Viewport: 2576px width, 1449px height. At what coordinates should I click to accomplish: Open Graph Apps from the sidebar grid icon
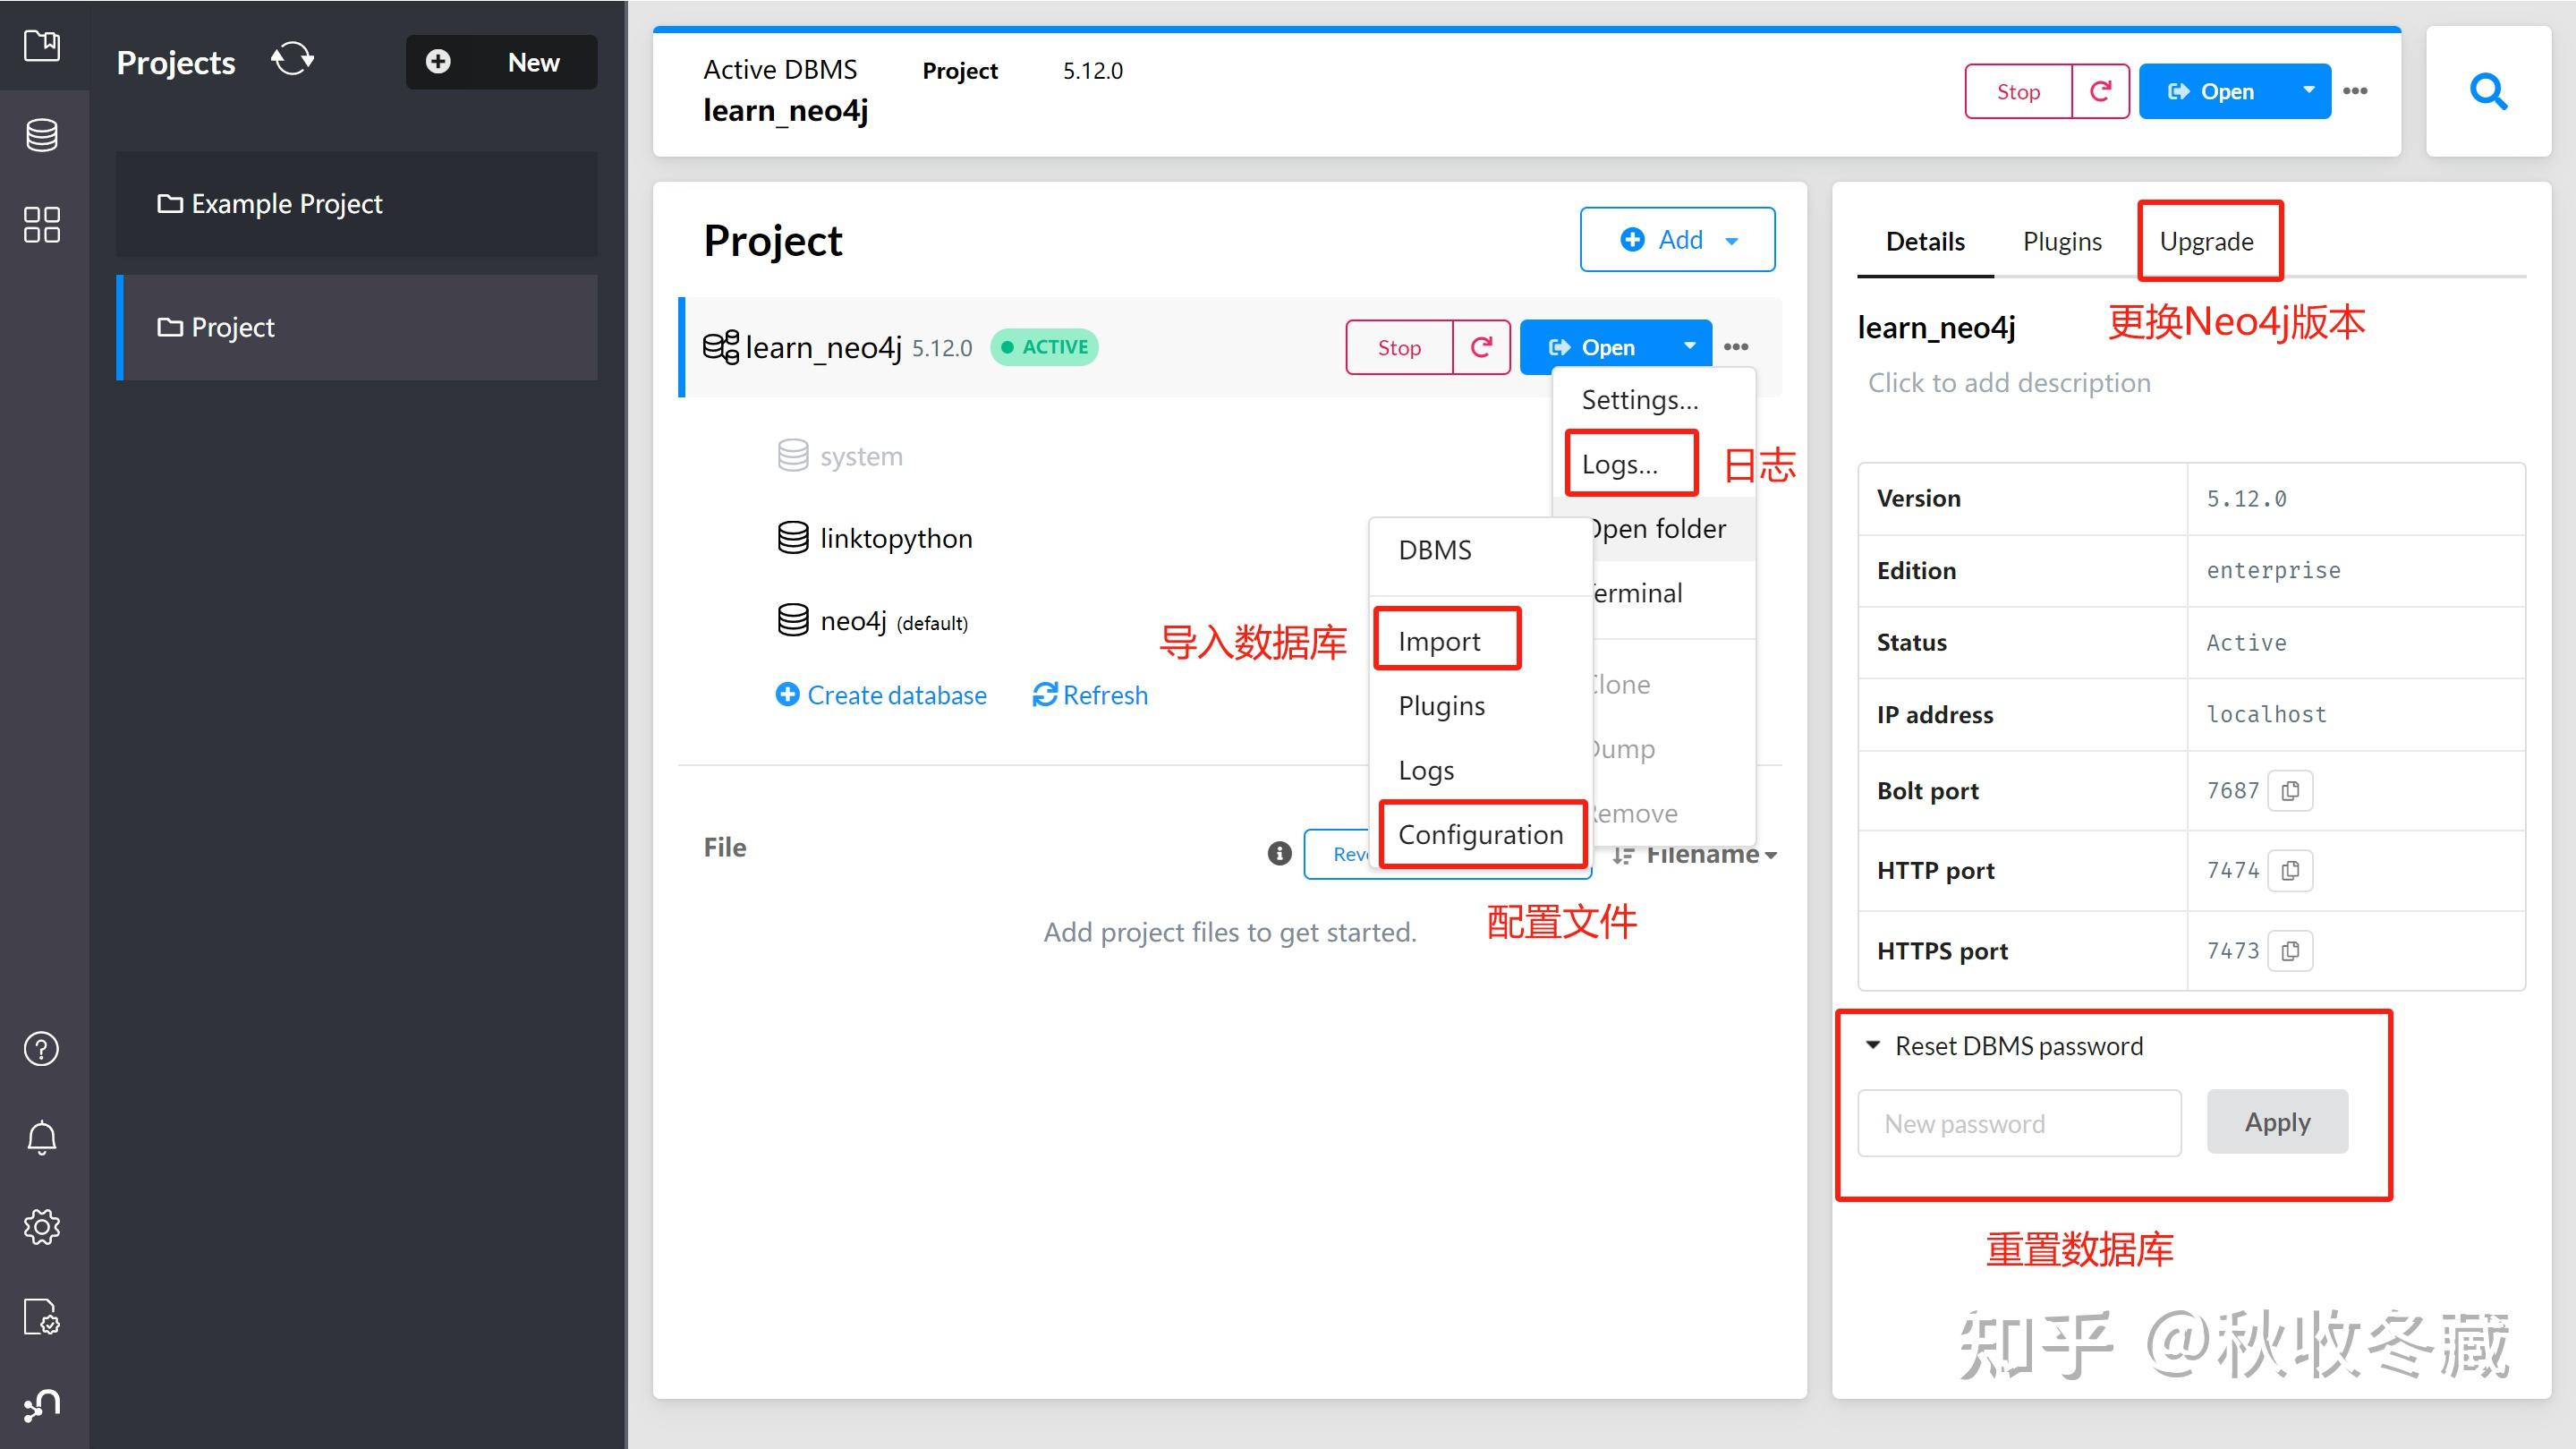pos(42,225)
